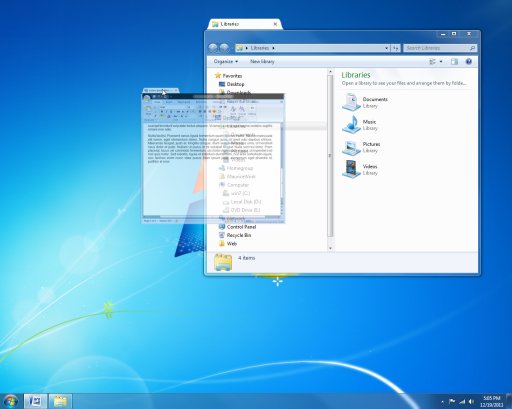Expand the arrow after Libraries in breadcrumb
The height and width of the screenshot is (409, 512).
[x=273, y=48]
